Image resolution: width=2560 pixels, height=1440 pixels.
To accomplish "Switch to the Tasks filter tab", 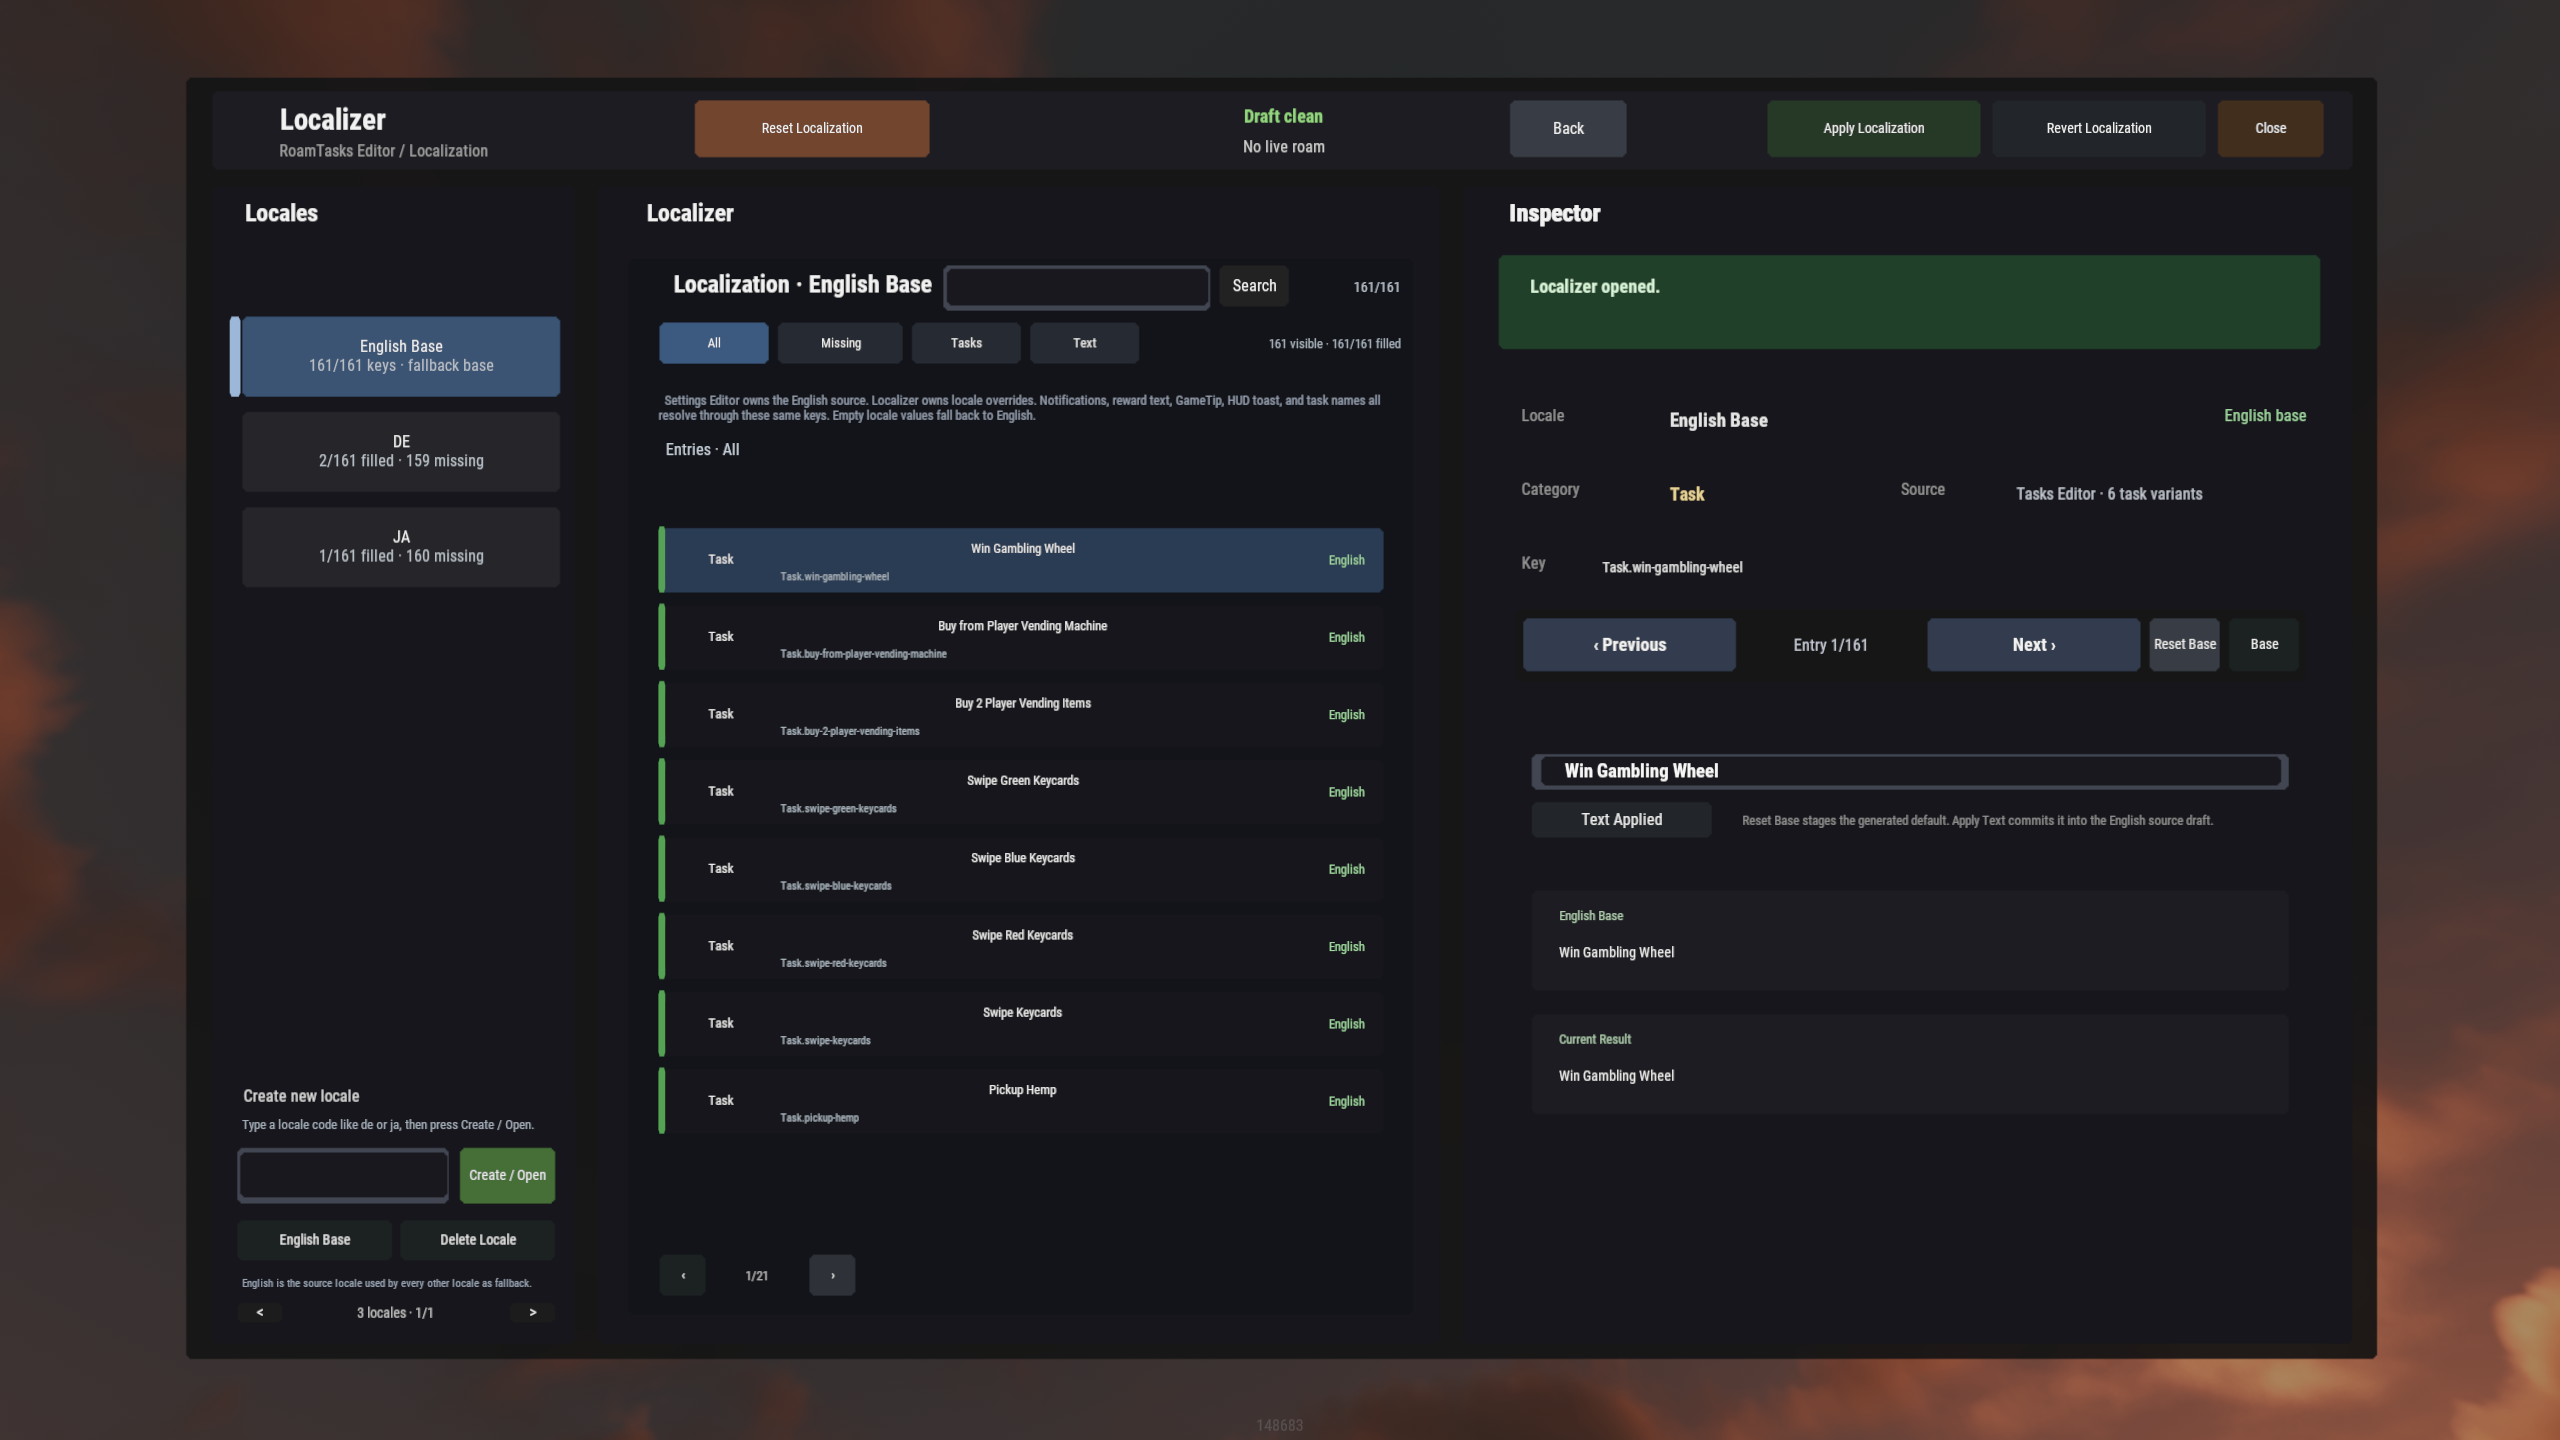I will pyautogui.click(x=965, y=343).
